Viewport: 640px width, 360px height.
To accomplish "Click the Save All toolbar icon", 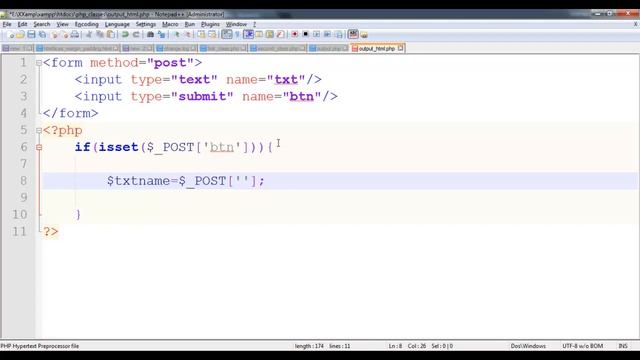I will pyautogui.click(x=42, y=35).
